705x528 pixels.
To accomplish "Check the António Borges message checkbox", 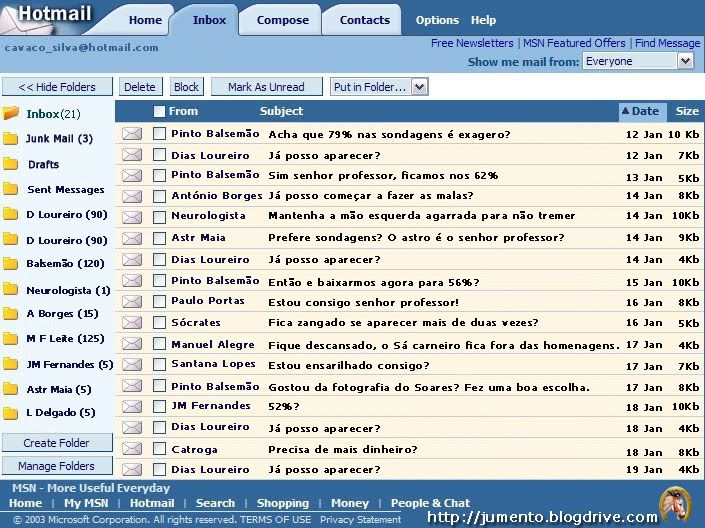I will pyautogui.click(x=159, y=197).
